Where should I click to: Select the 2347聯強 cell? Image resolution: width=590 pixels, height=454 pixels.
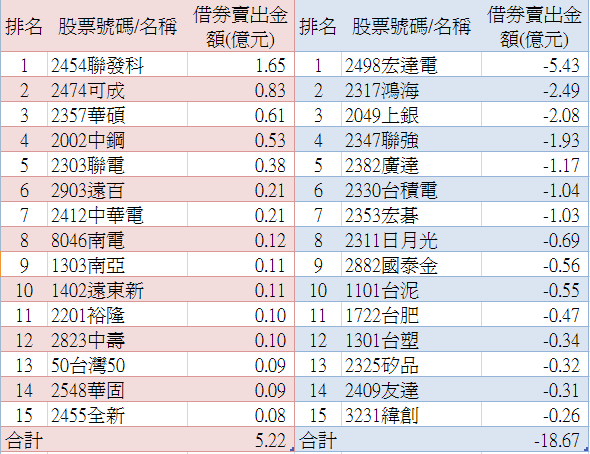coord(411,140)
